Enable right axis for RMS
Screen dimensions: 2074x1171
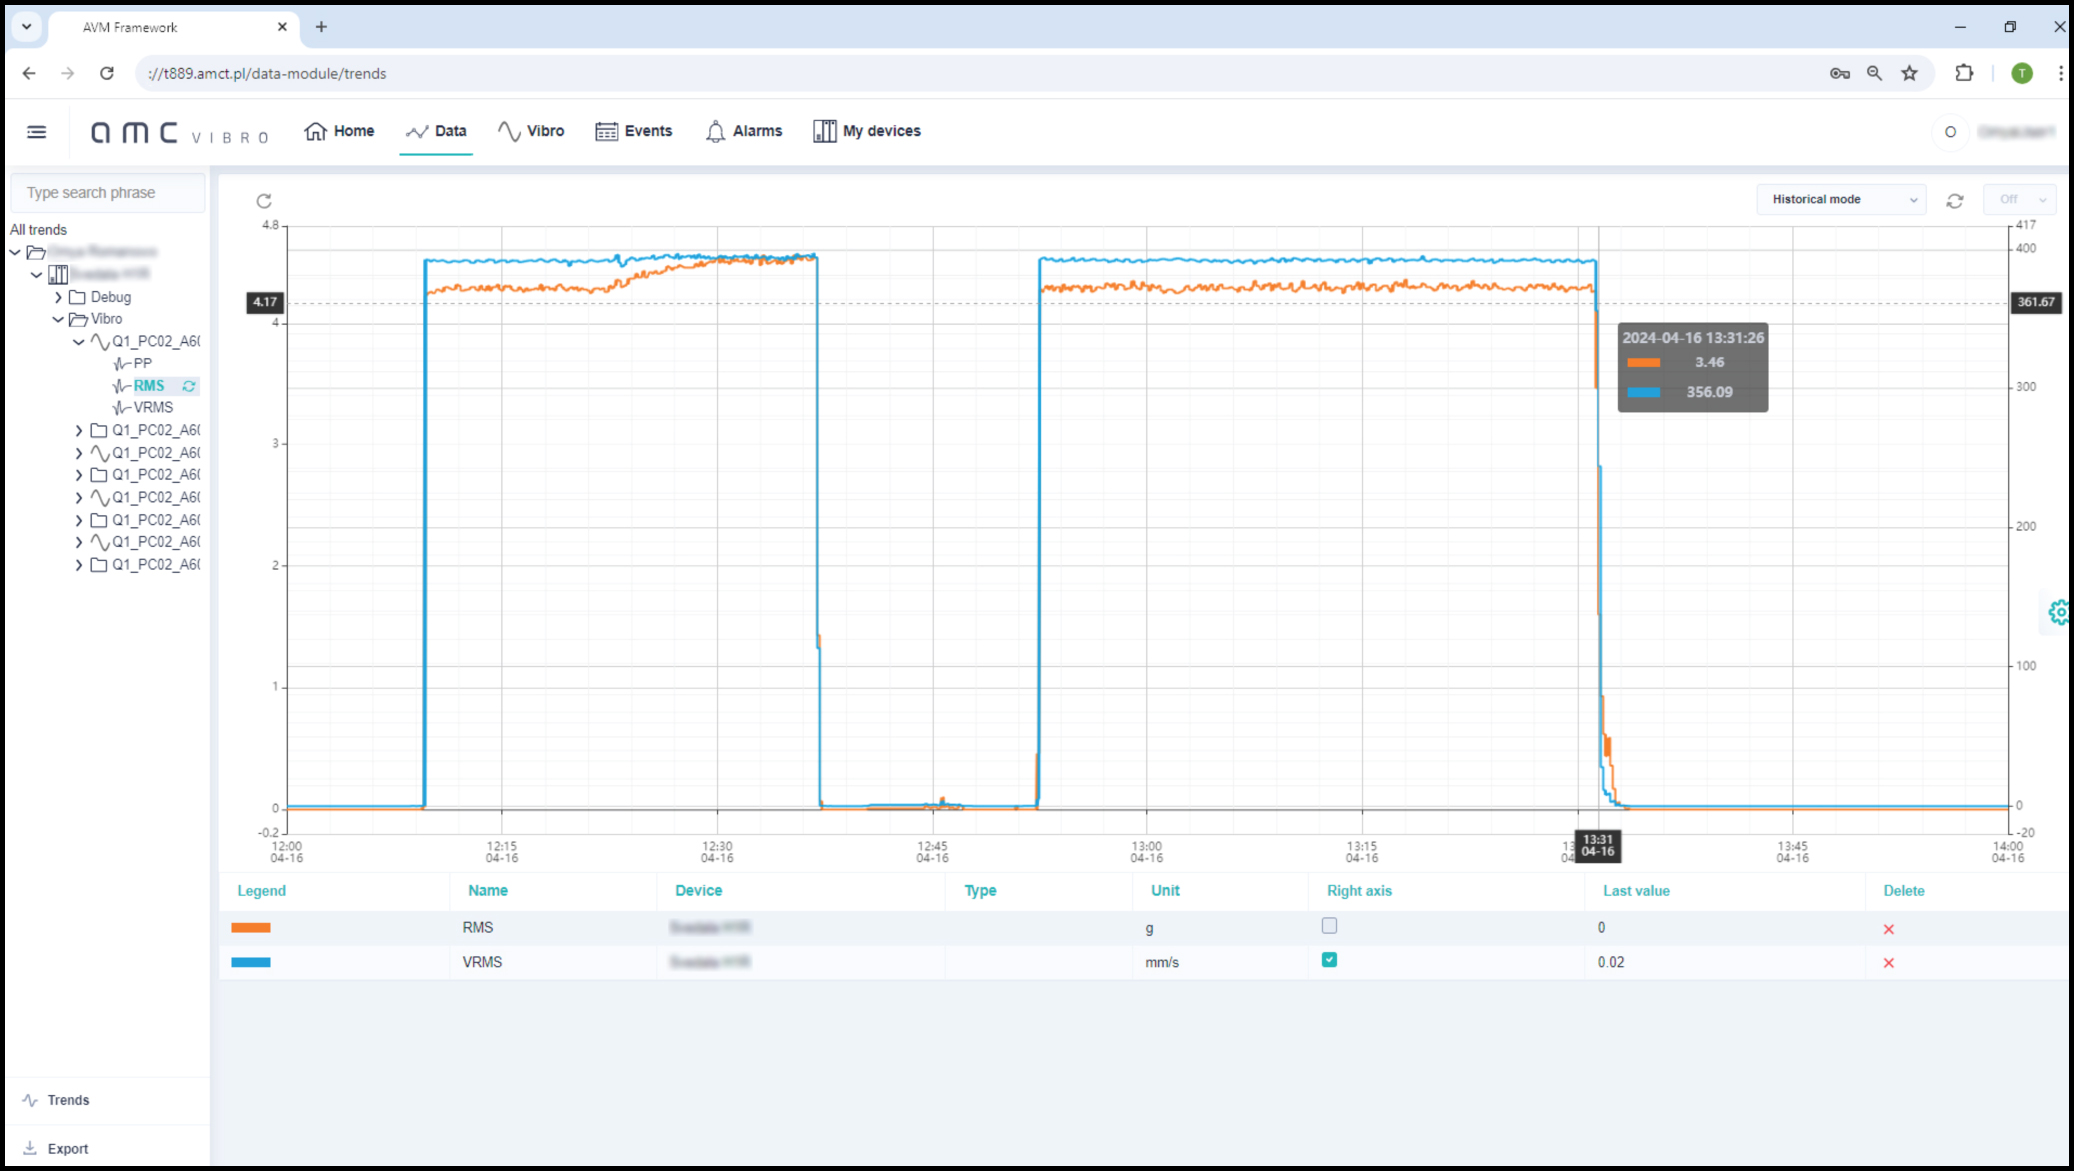(1329, 926)
